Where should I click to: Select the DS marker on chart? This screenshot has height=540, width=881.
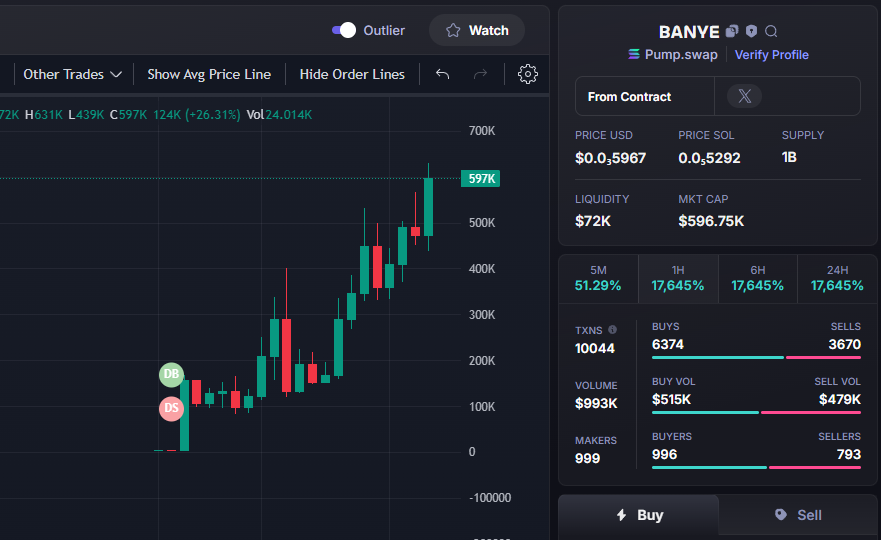coord(171,409)
